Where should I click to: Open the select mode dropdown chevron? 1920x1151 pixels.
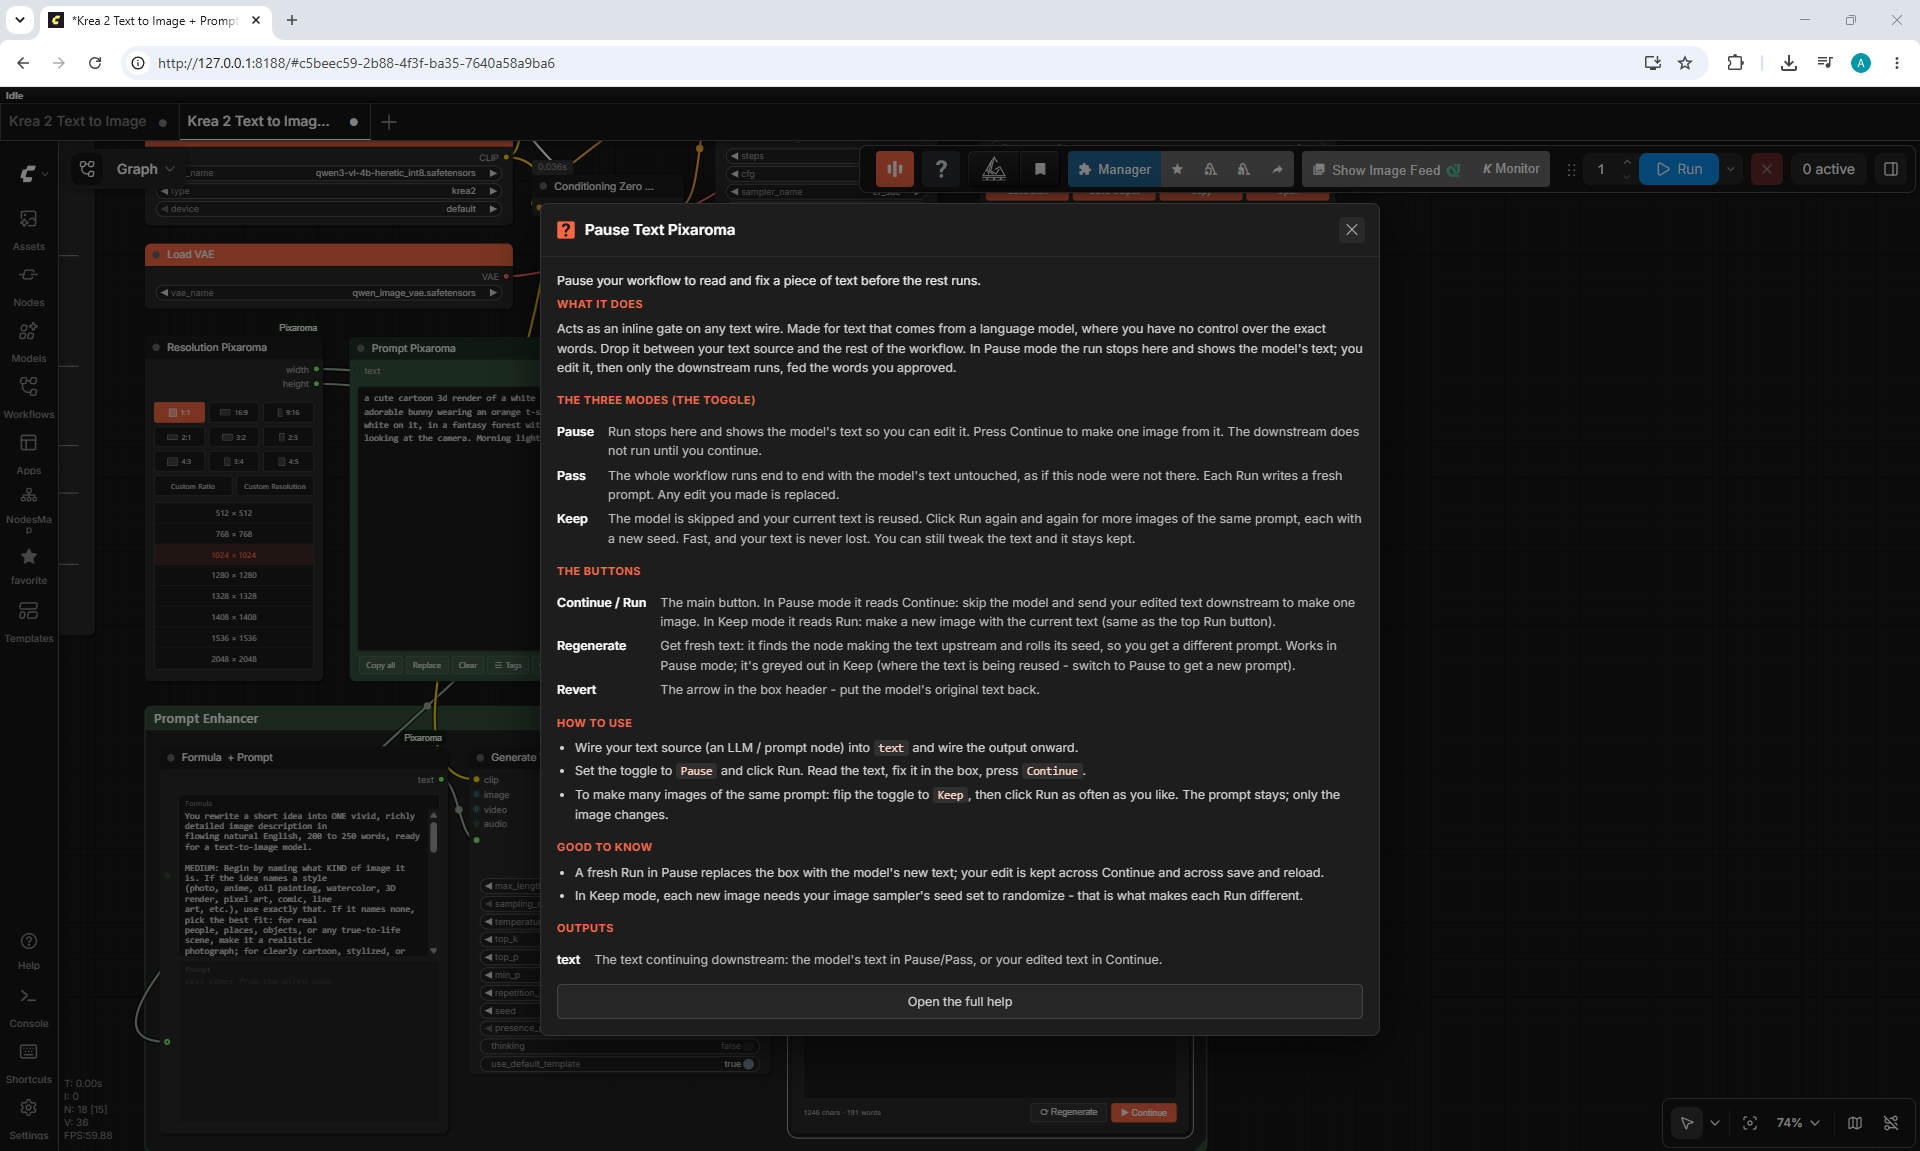tap(1715, 1123)
